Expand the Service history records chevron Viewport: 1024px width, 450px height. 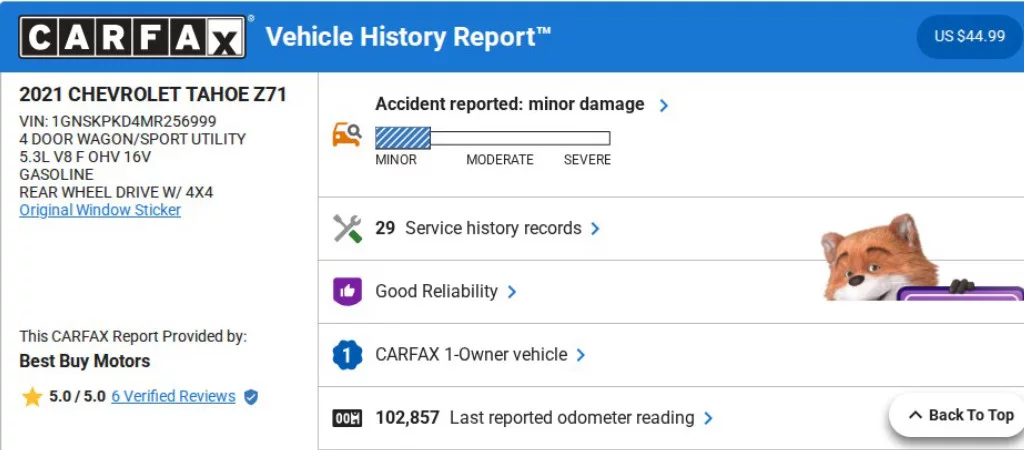(x=595, y=229)
